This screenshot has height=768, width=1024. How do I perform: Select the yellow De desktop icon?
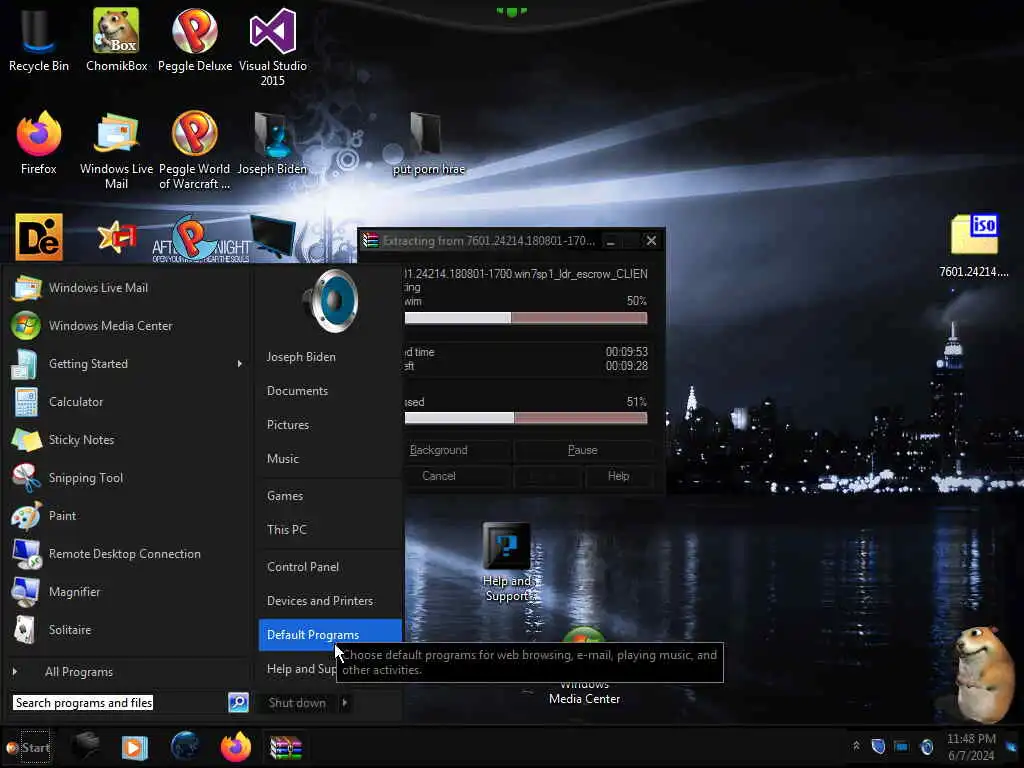pos(39,237)
